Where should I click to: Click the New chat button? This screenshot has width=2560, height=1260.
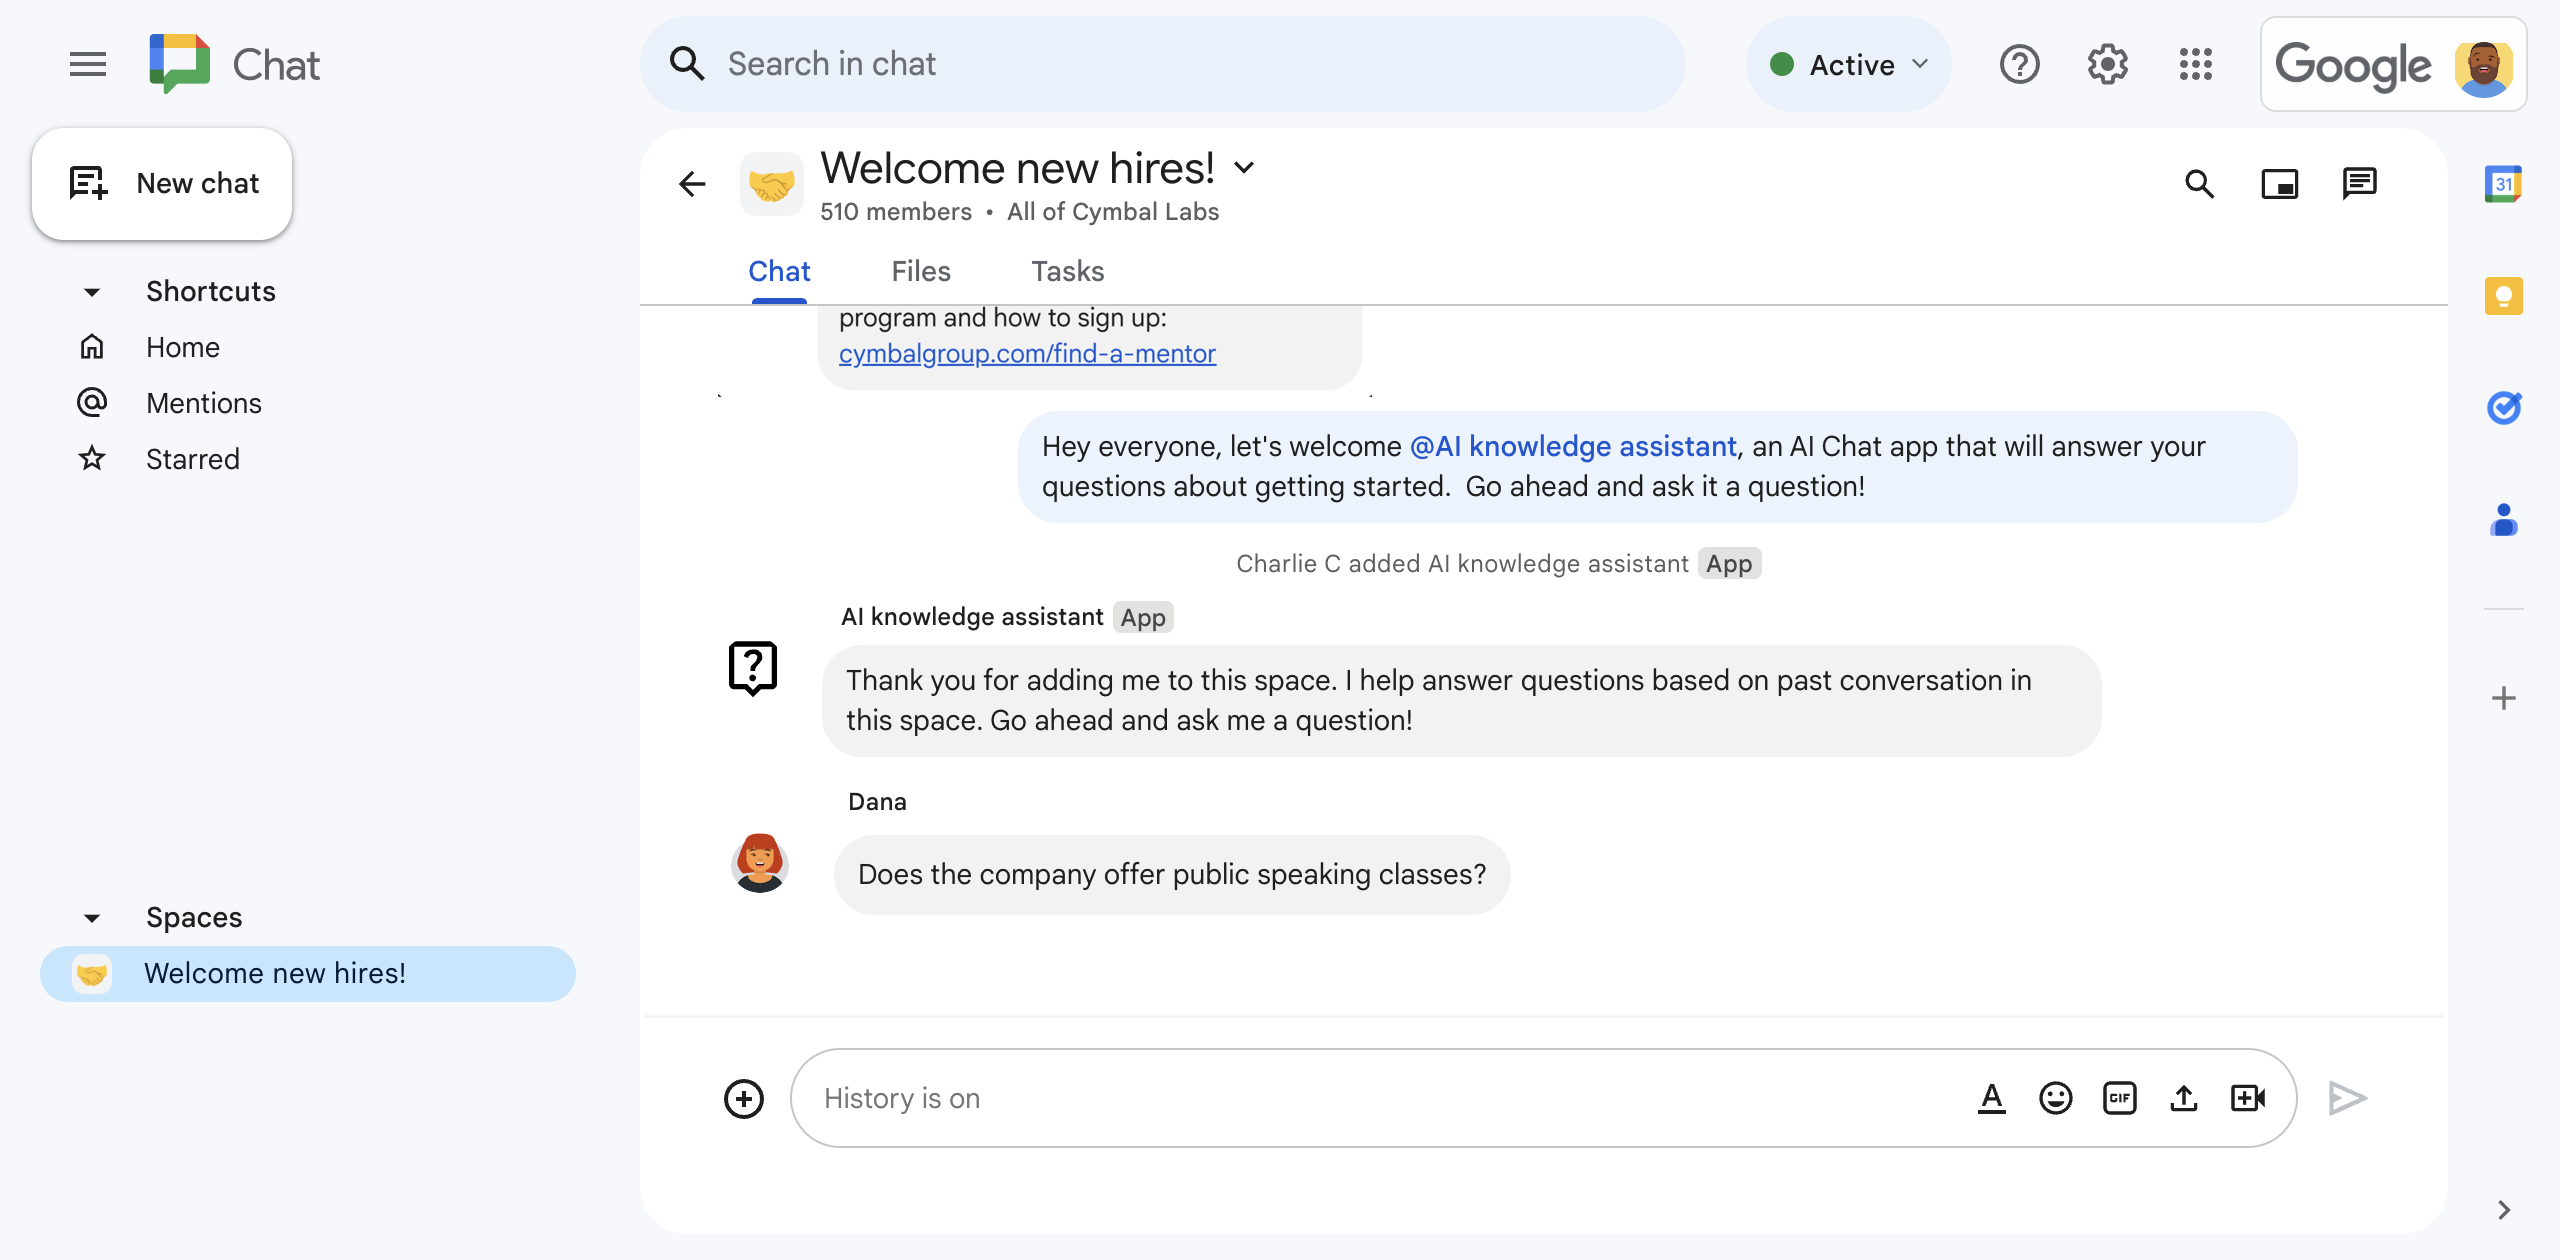tap(163, 181)
